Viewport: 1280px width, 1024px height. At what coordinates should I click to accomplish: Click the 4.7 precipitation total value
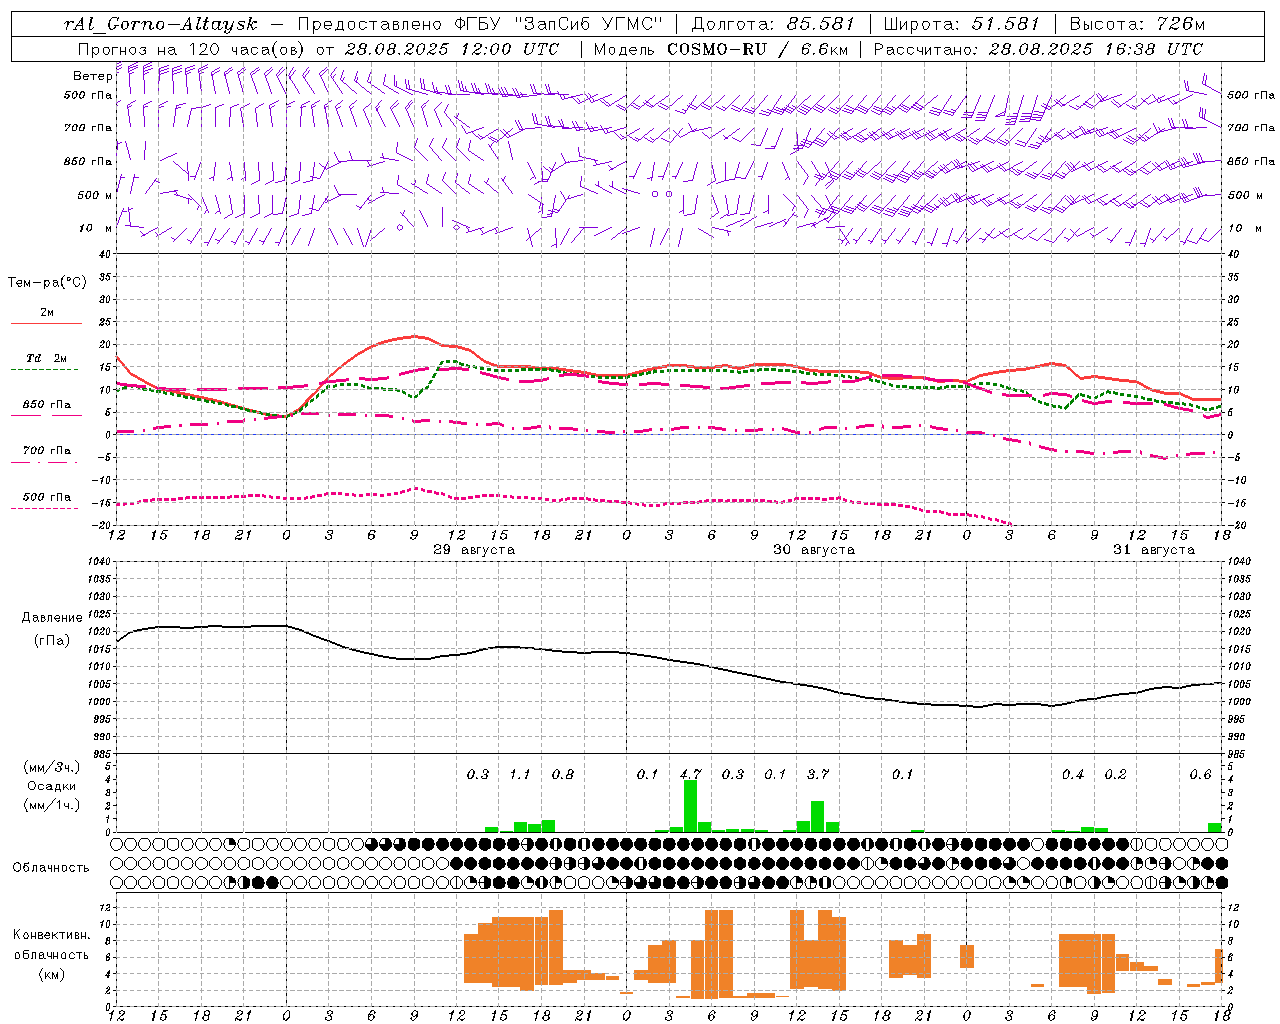point(690,774)
